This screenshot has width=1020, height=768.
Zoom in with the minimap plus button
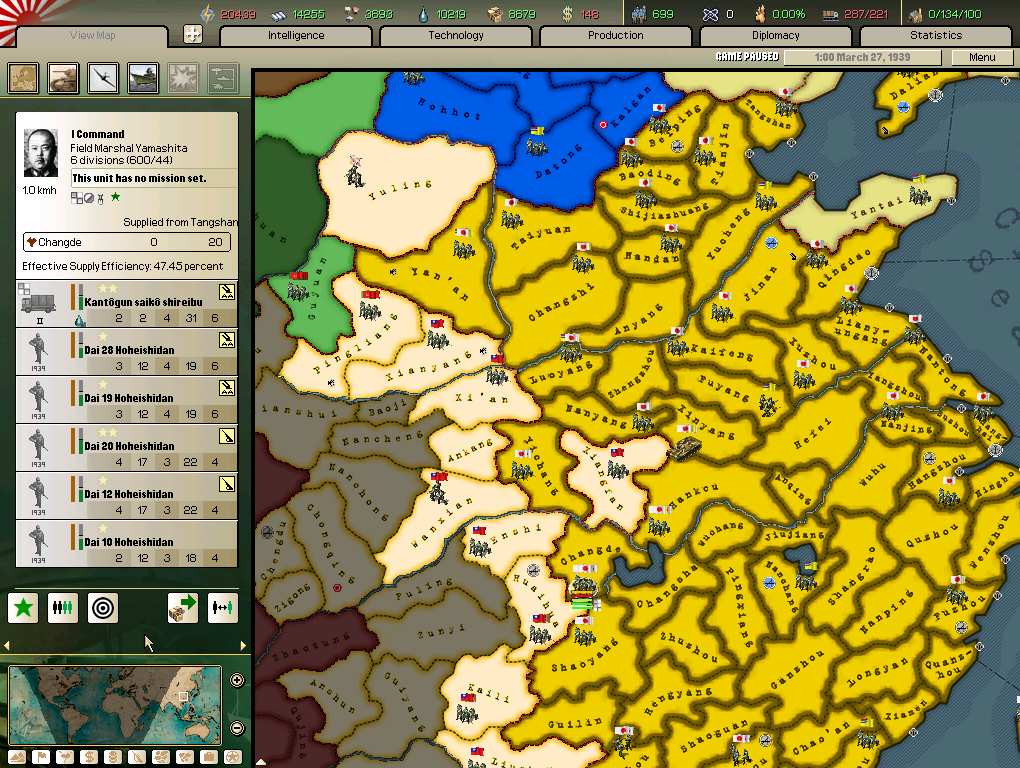[x=237, y=680]
